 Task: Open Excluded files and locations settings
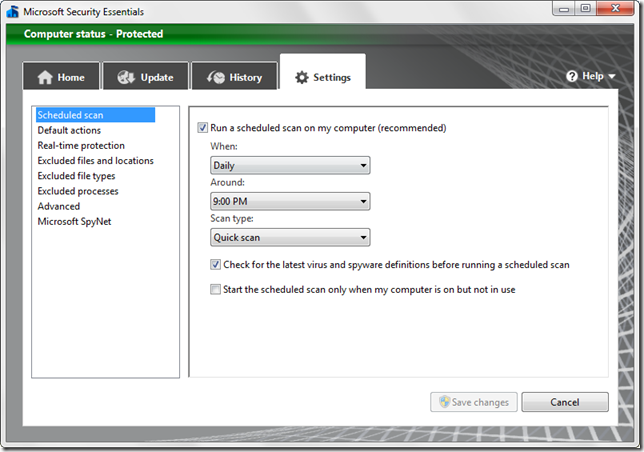(x=95, y=161)
